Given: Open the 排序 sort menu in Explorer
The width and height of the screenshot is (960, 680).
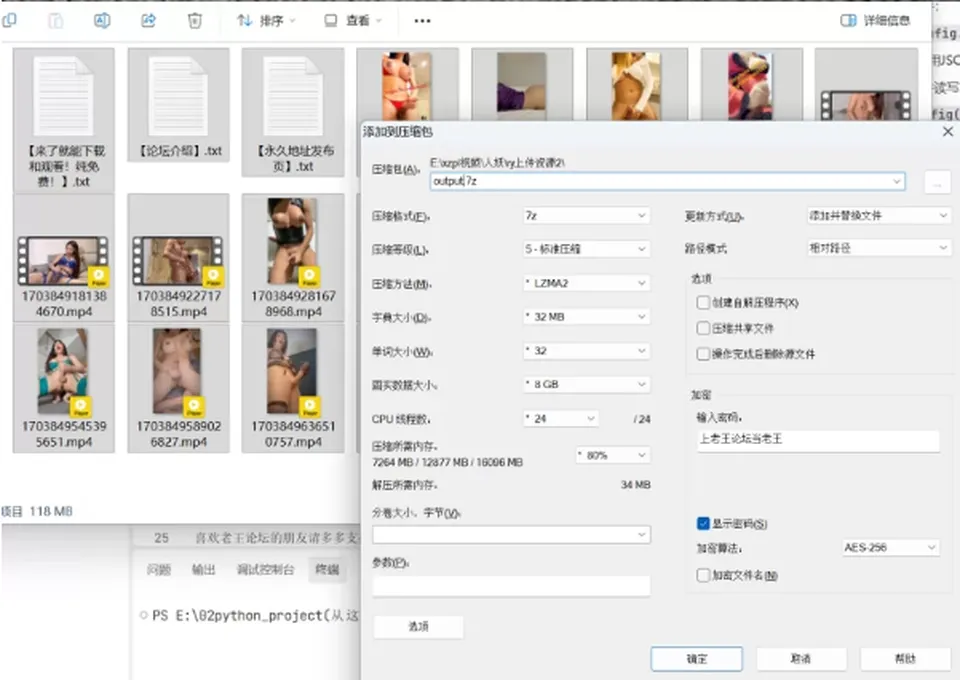Looking at the screenshot, I should pyautogui.click(x=266, y=21).
